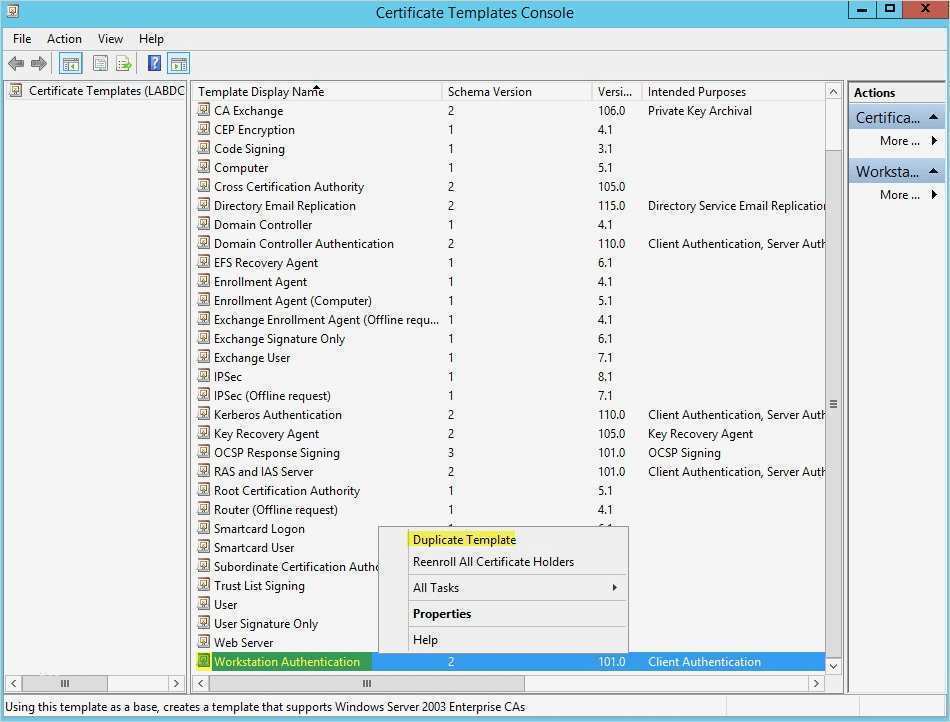Click the list vertical scrollbar up arrow

coord(833,91)
